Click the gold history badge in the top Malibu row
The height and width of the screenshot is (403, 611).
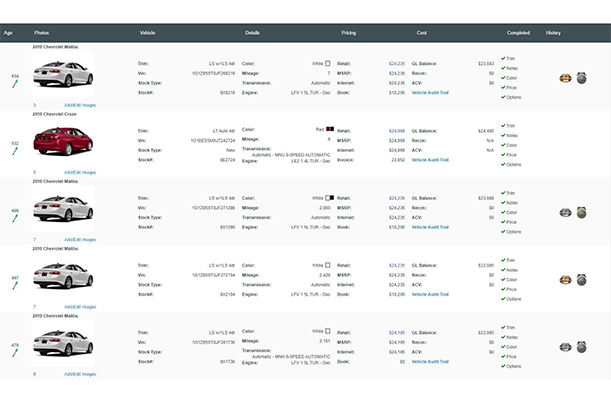pos(566,77)
